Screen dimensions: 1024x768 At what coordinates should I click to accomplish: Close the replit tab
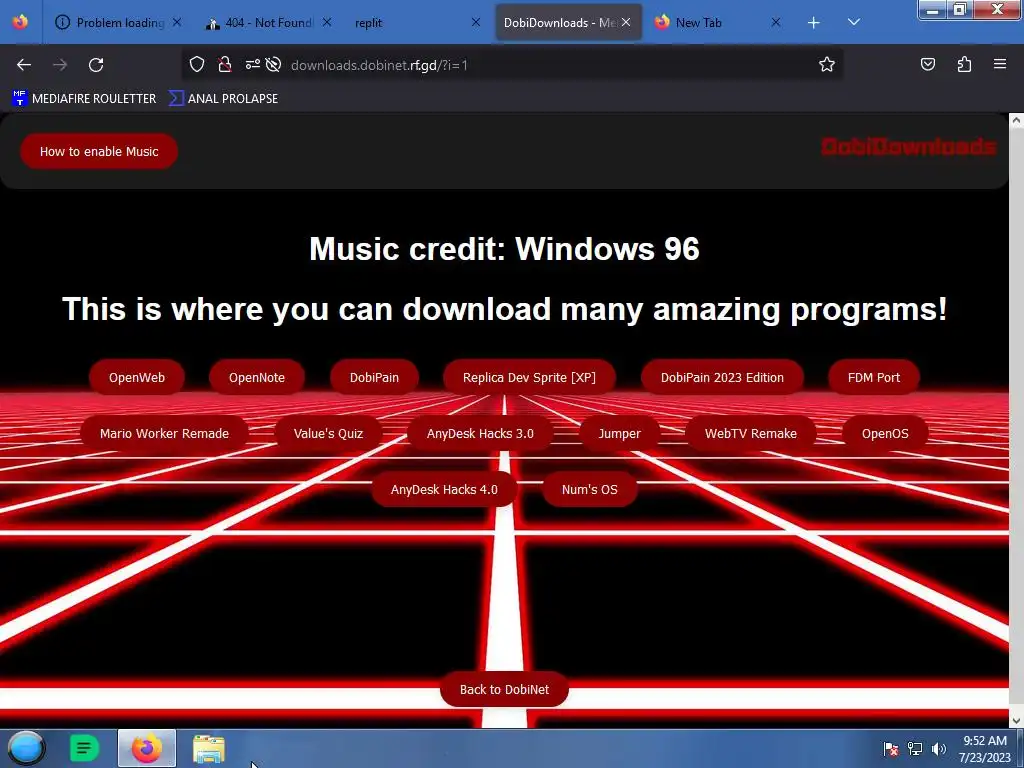(x=476, y=22)
